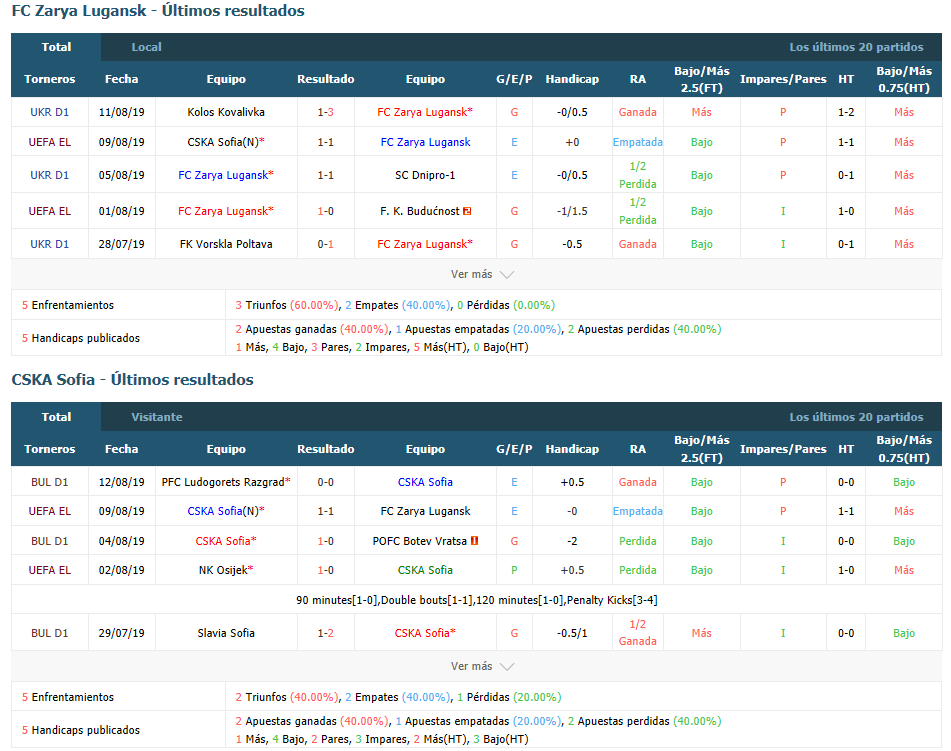
Task: Open F. K. Budućnost team link
Action: [420, 211]
